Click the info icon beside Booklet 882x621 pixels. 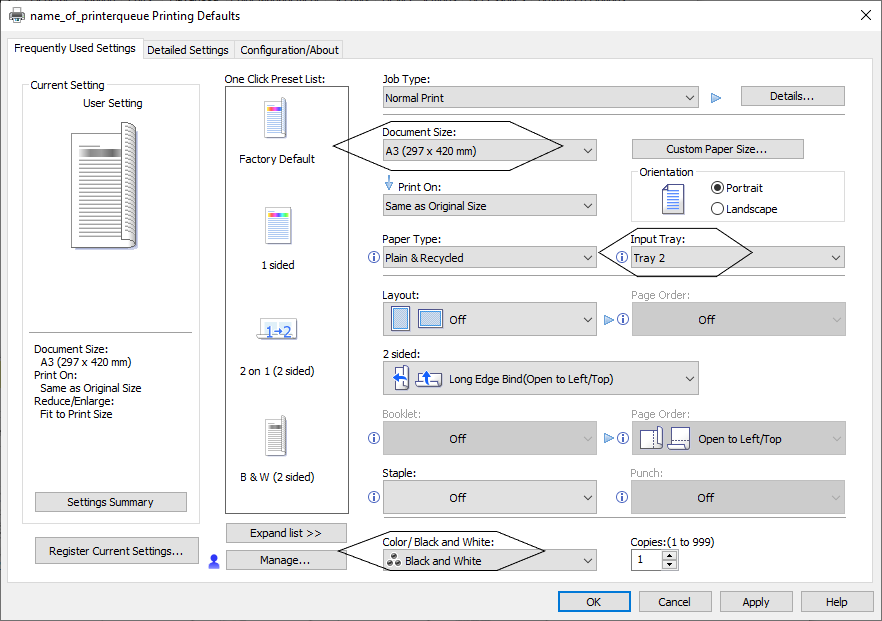coord(374,438)
